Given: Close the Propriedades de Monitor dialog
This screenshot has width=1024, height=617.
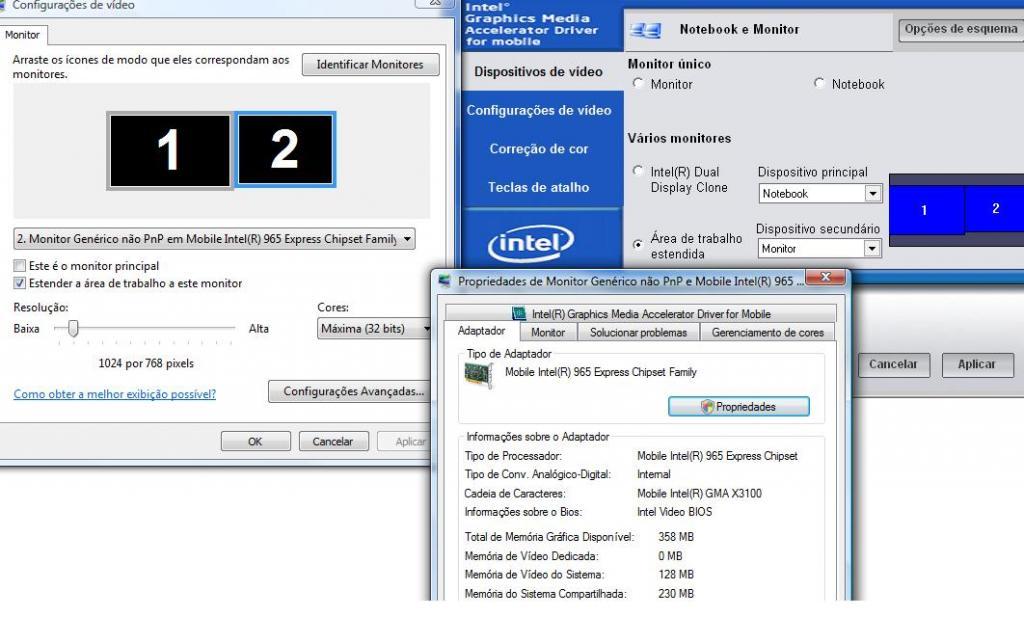Looking at the screenshot, I should point(825,277).
